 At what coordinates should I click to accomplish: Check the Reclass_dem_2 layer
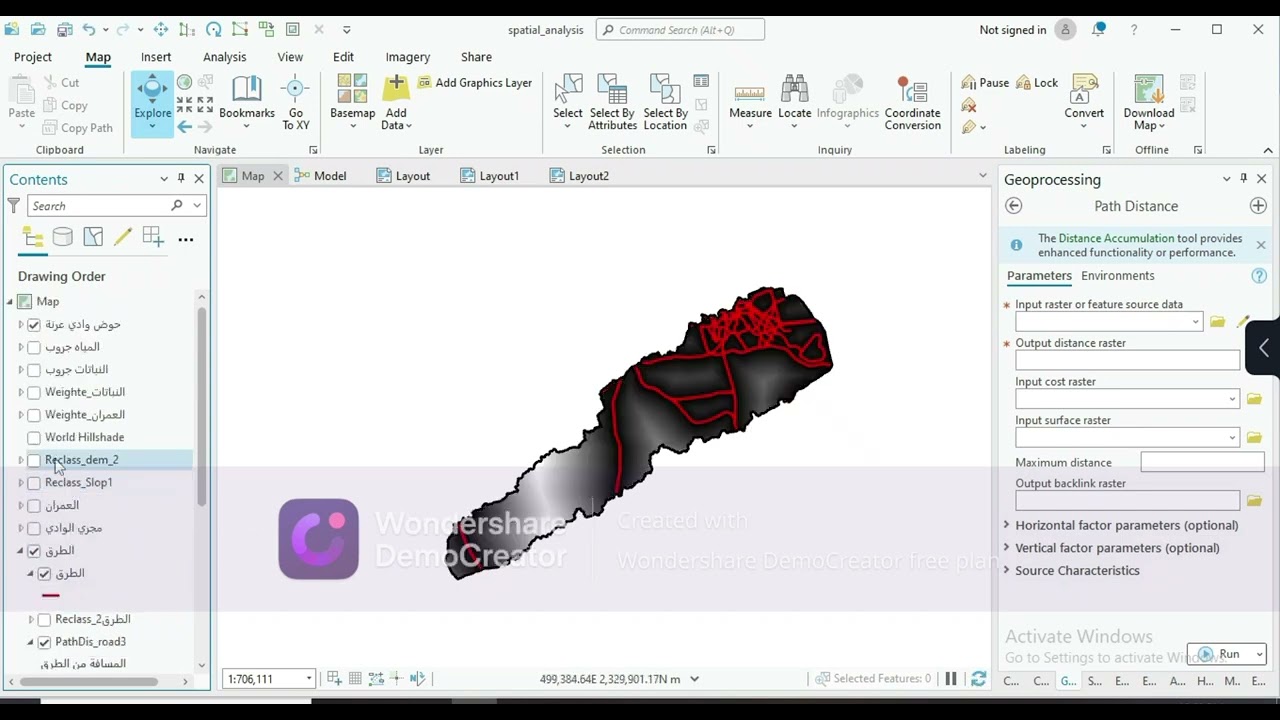(x=34, y=460)
